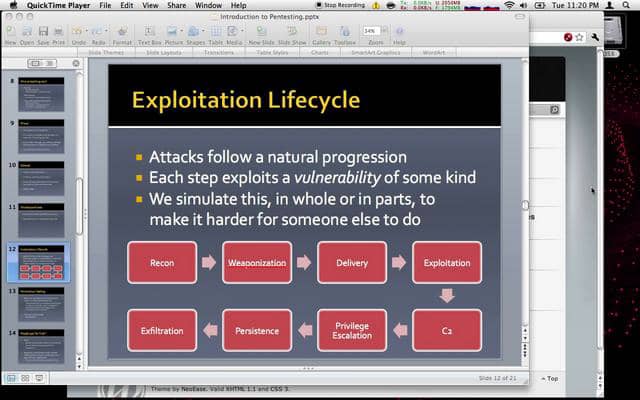Select the Exfiltration box on slide
Viewport: 640px width, 400px height.
[x=162, y=330]
